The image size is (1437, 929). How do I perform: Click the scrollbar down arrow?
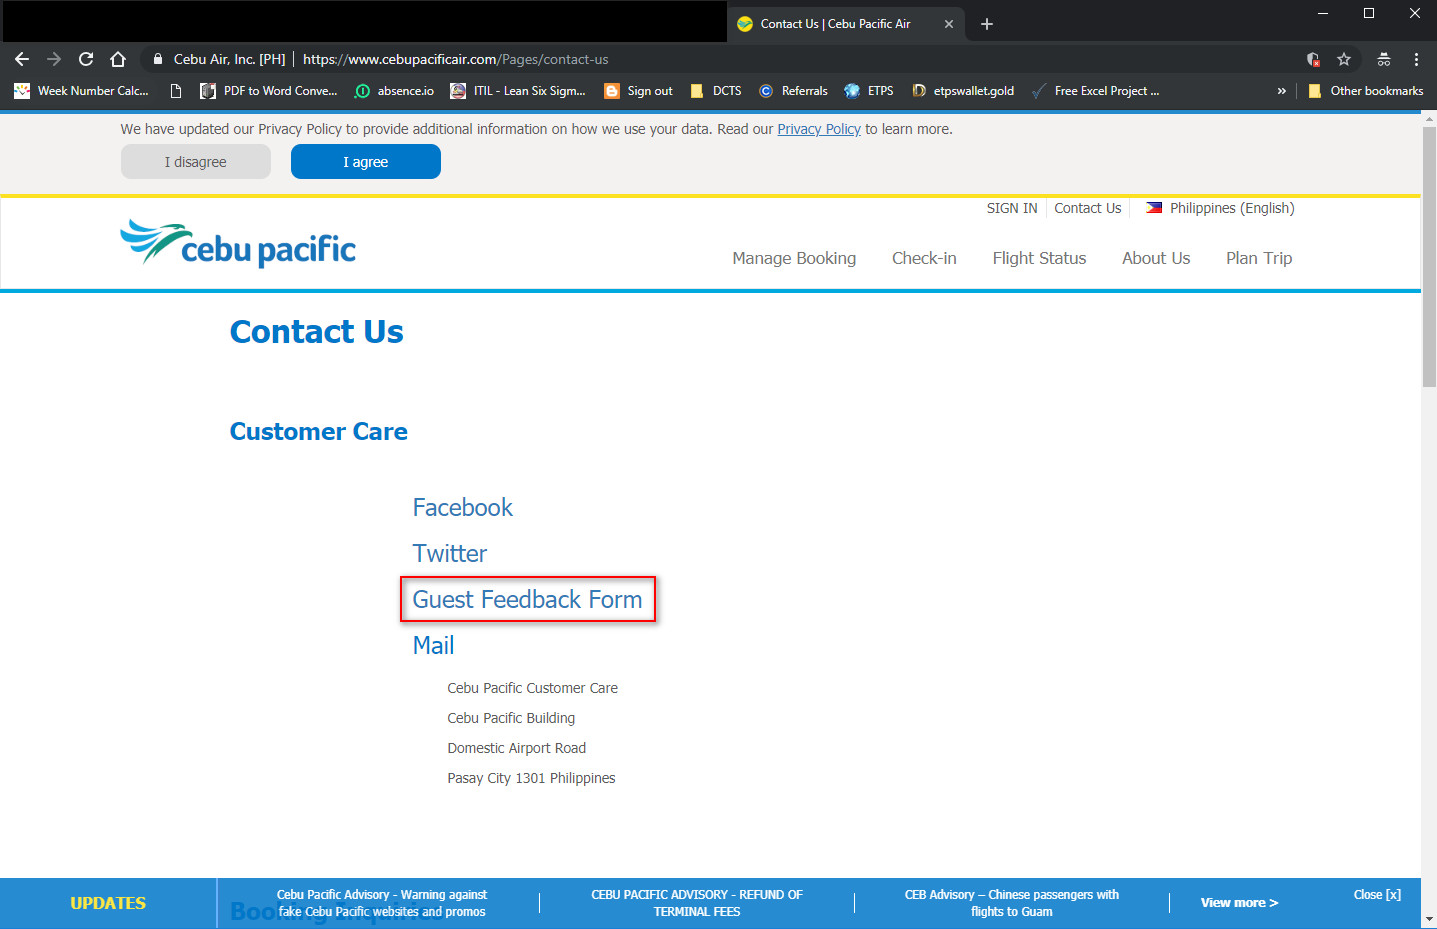(1429, 919)
